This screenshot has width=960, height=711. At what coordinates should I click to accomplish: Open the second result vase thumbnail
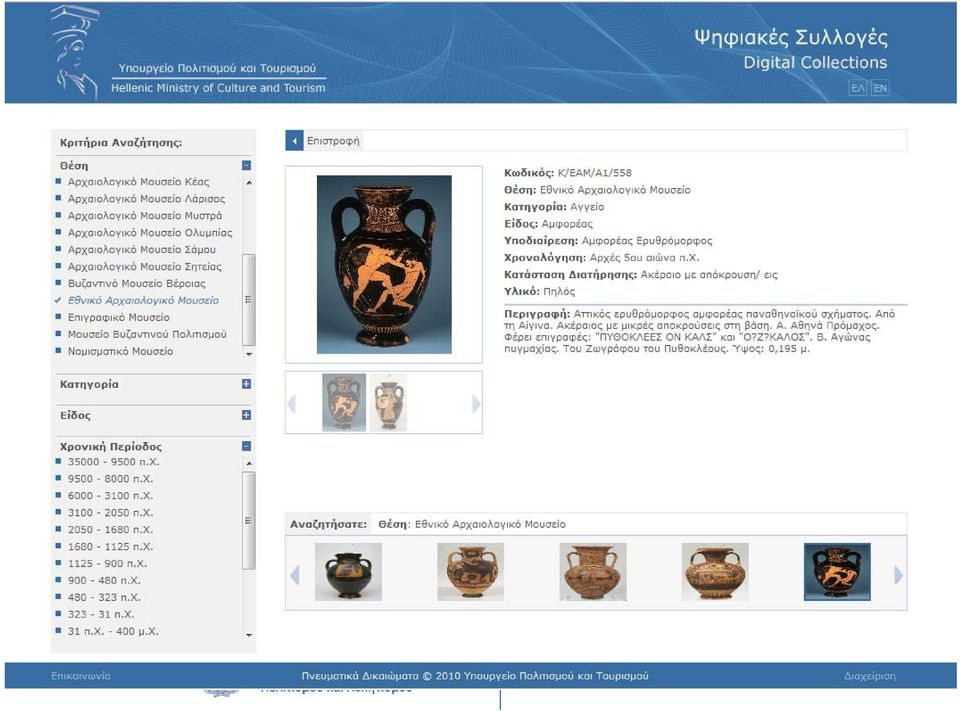[470, 571]
